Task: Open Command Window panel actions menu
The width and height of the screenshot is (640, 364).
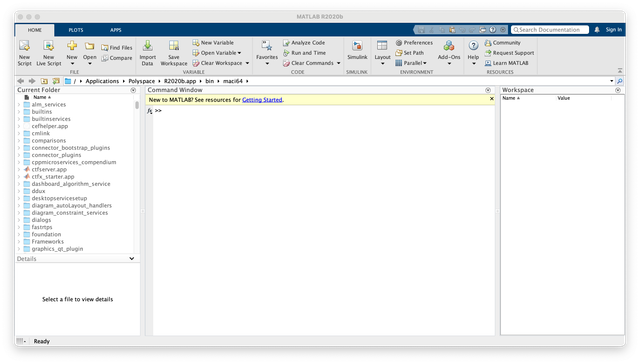Action: 488,90
